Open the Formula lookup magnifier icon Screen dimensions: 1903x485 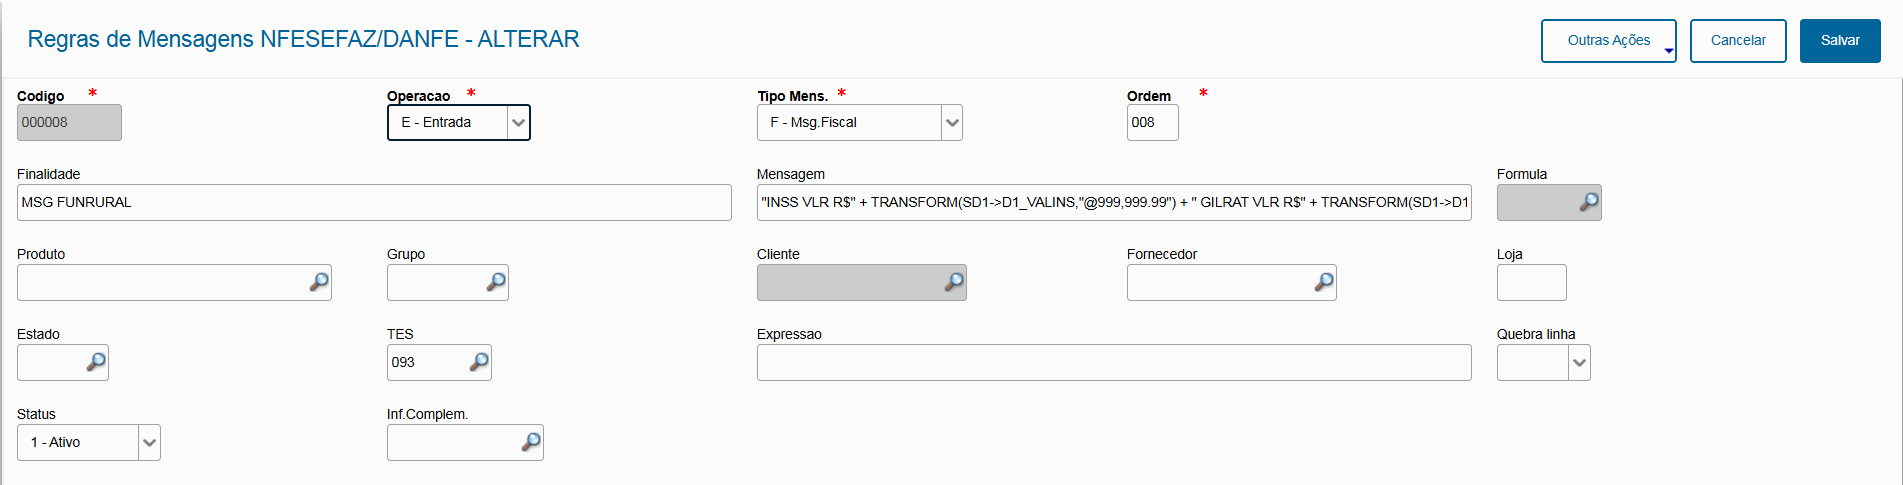point(1588,202)
